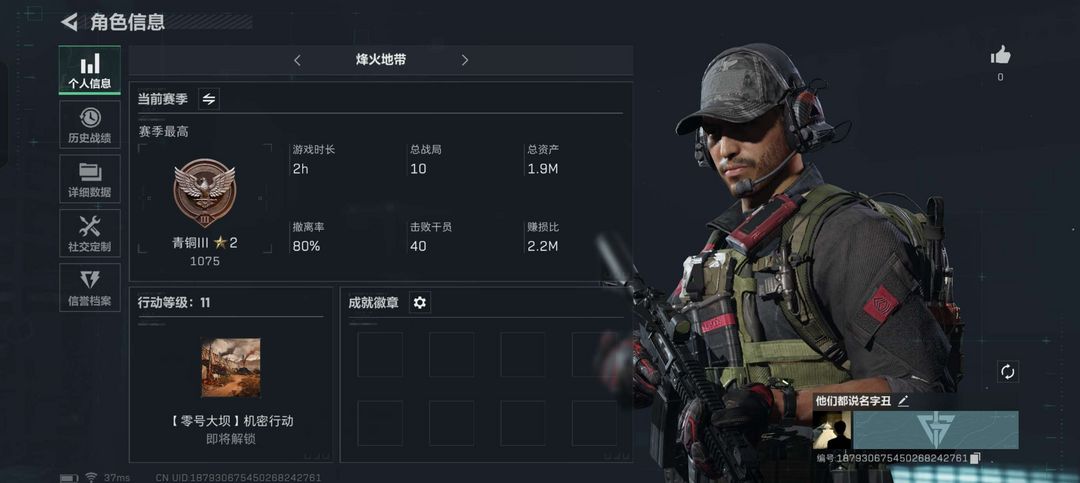Image resolution: width=1080 pixels, height=483 pixels.
Task: Click the player avatar thumbnail
Action: [832, 430]
